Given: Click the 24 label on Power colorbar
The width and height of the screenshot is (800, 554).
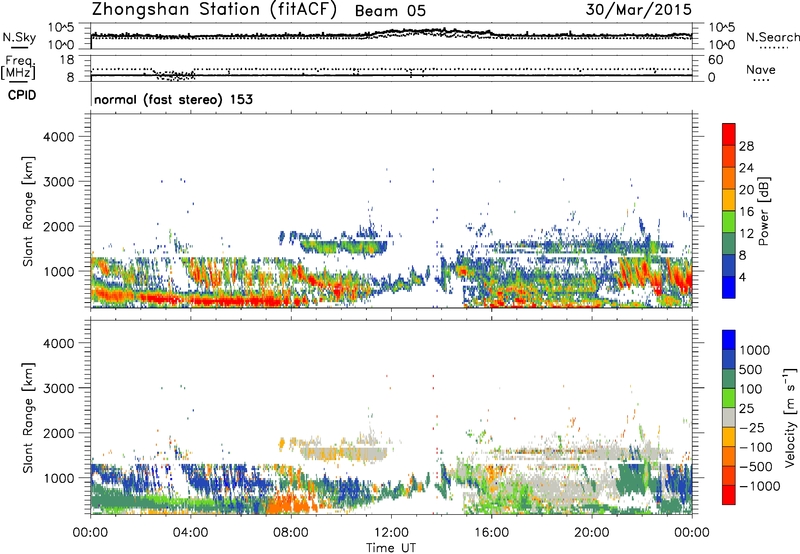Looking at the screenshot, I should (x=746, y=168).
